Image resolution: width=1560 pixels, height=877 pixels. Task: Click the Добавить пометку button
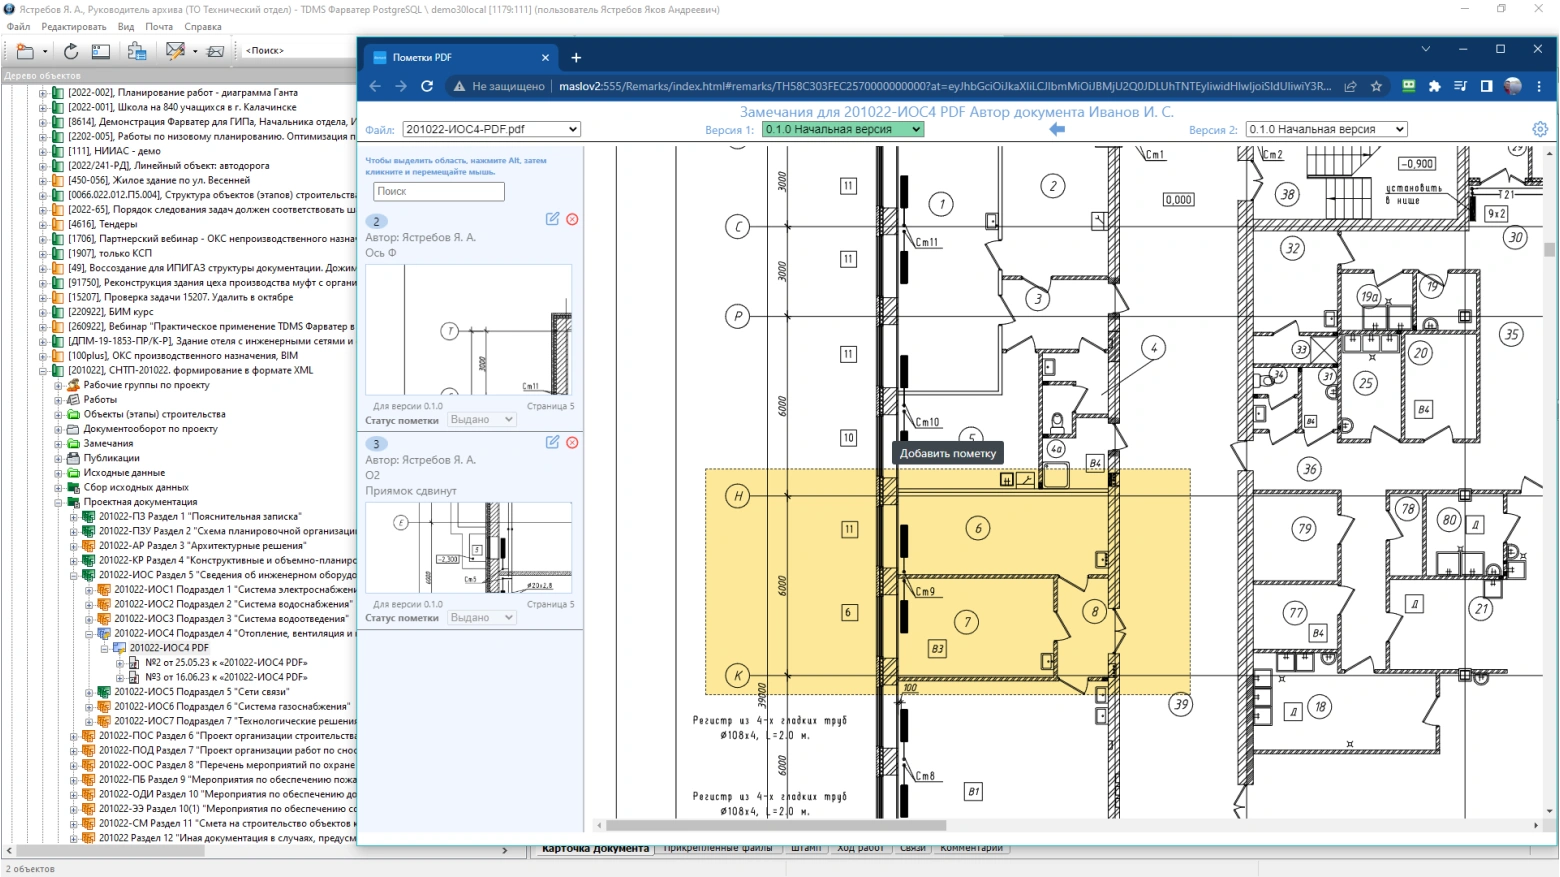pyautogui.click(x=947, y=453)
